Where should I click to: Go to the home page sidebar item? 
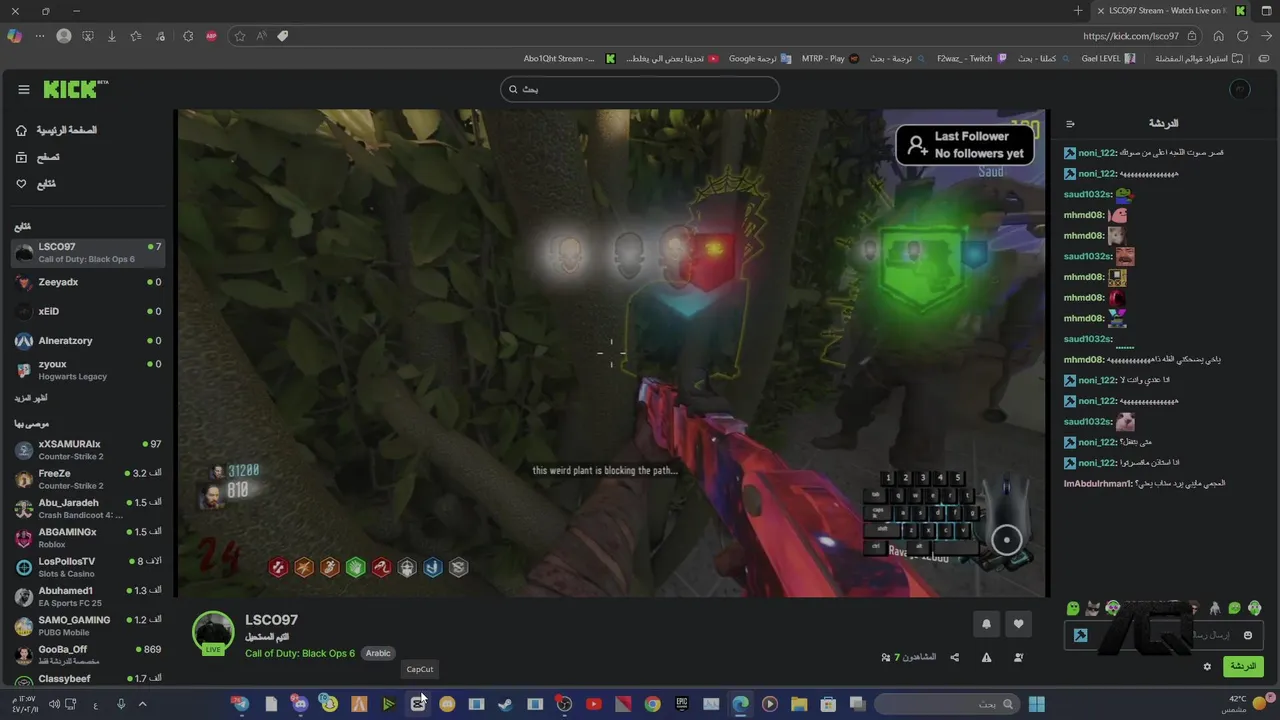[x=57, y=131]
